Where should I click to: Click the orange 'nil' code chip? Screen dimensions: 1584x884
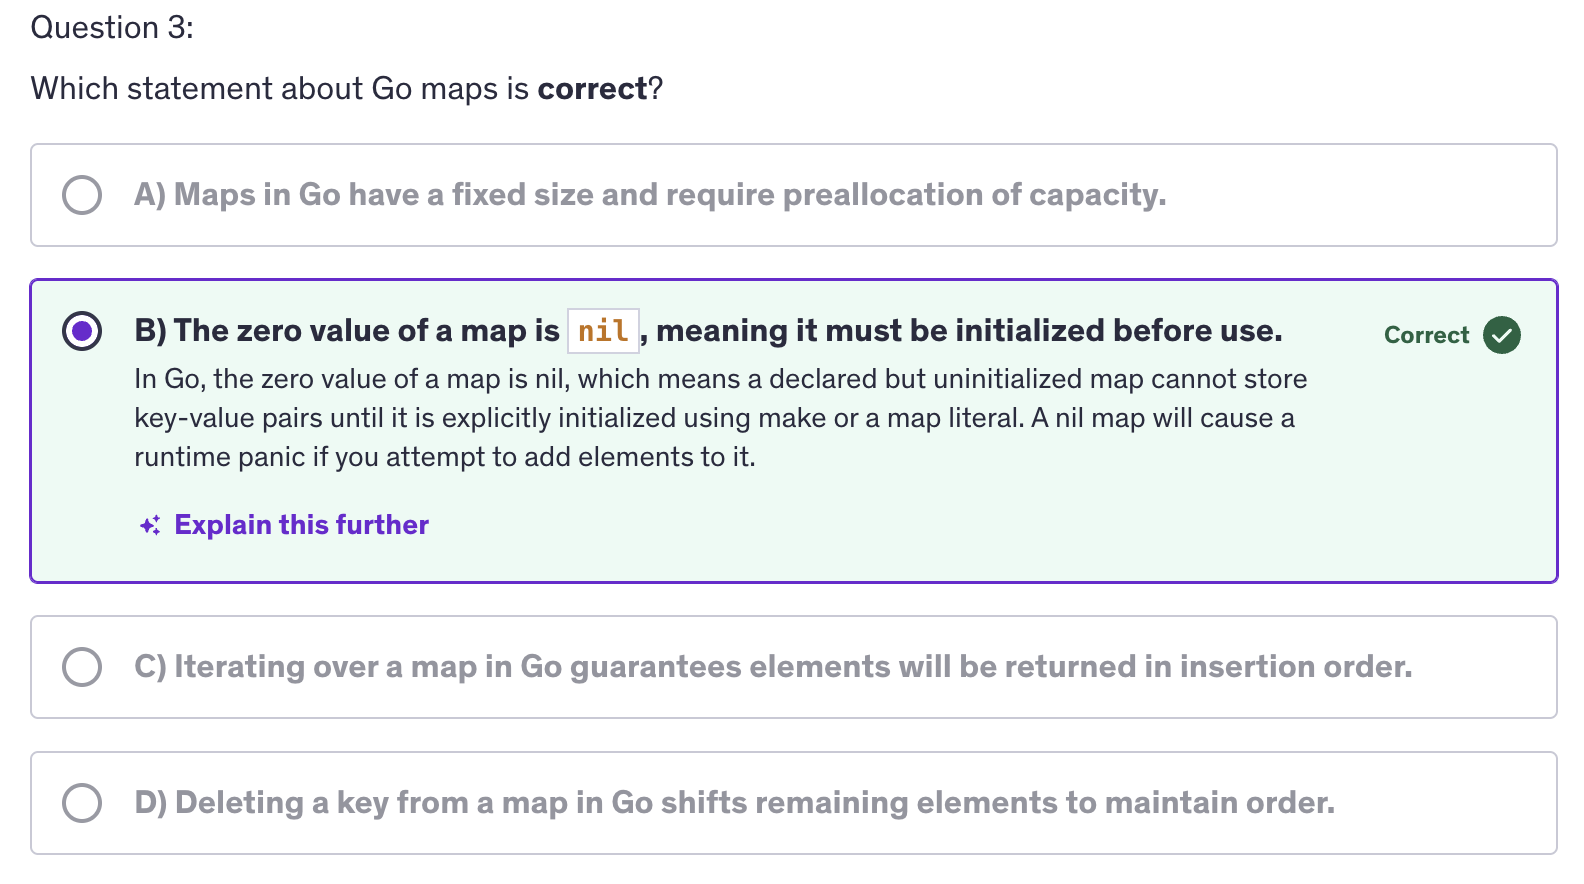pos(603,331)
